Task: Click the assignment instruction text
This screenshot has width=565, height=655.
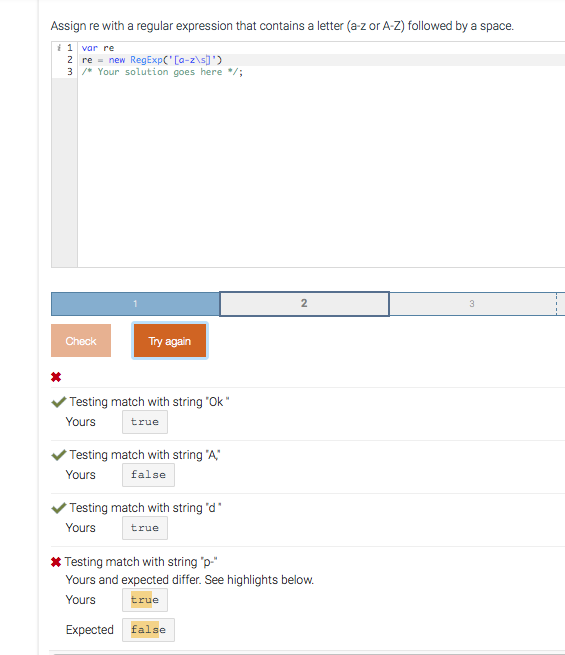Action: point(282,26)
